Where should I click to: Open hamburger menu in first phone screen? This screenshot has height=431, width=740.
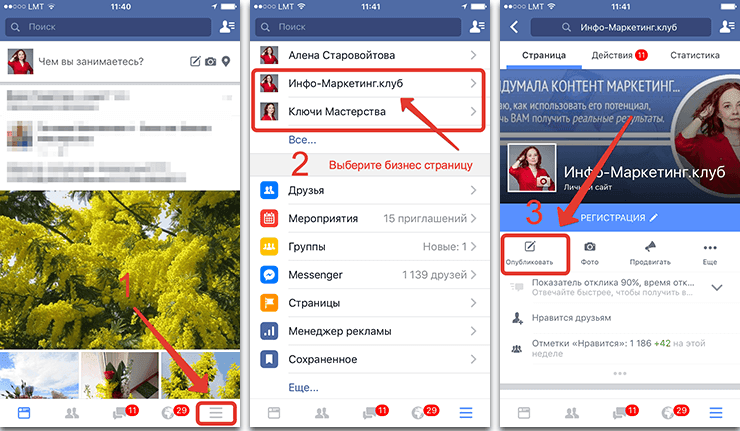(216, 413)
